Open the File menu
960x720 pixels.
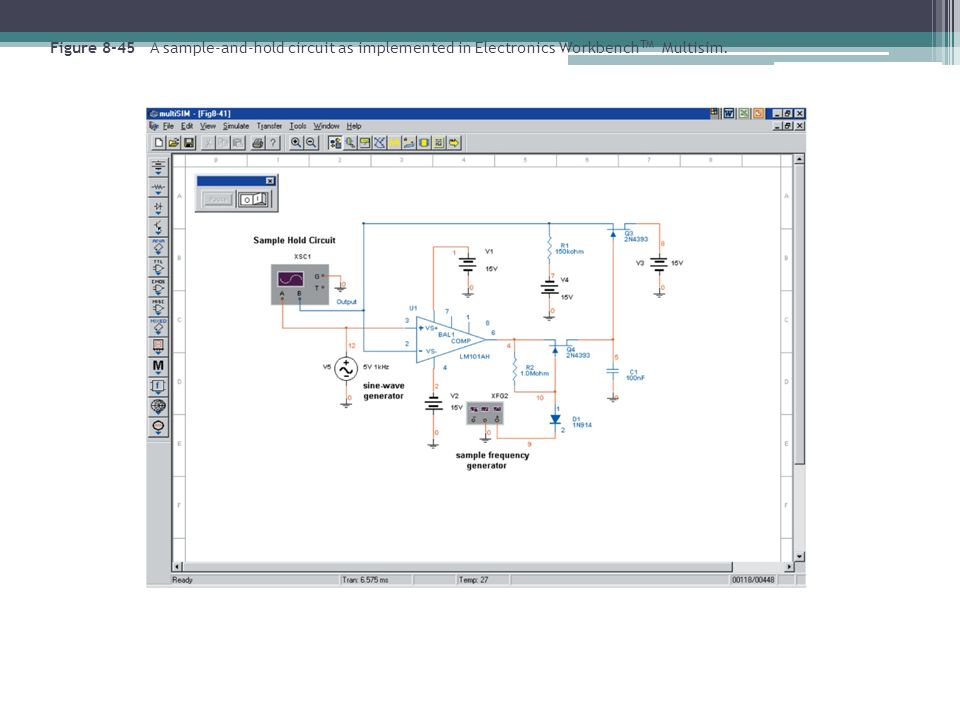point(168,126)
